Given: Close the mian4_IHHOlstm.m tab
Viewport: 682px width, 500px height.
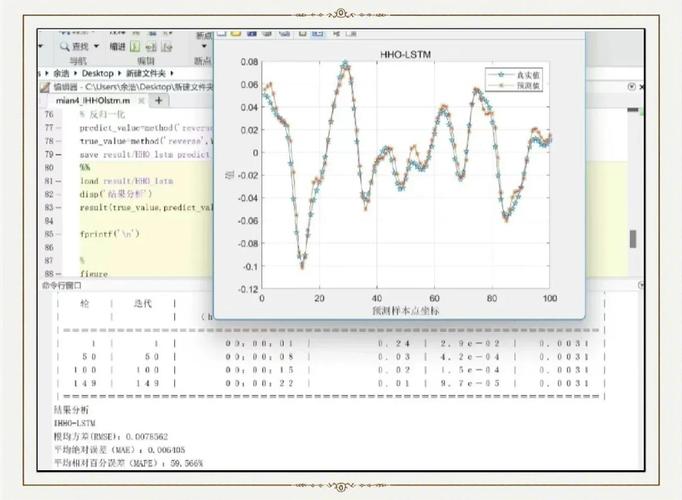Looking at the screenshot, I should coord(141,100).
